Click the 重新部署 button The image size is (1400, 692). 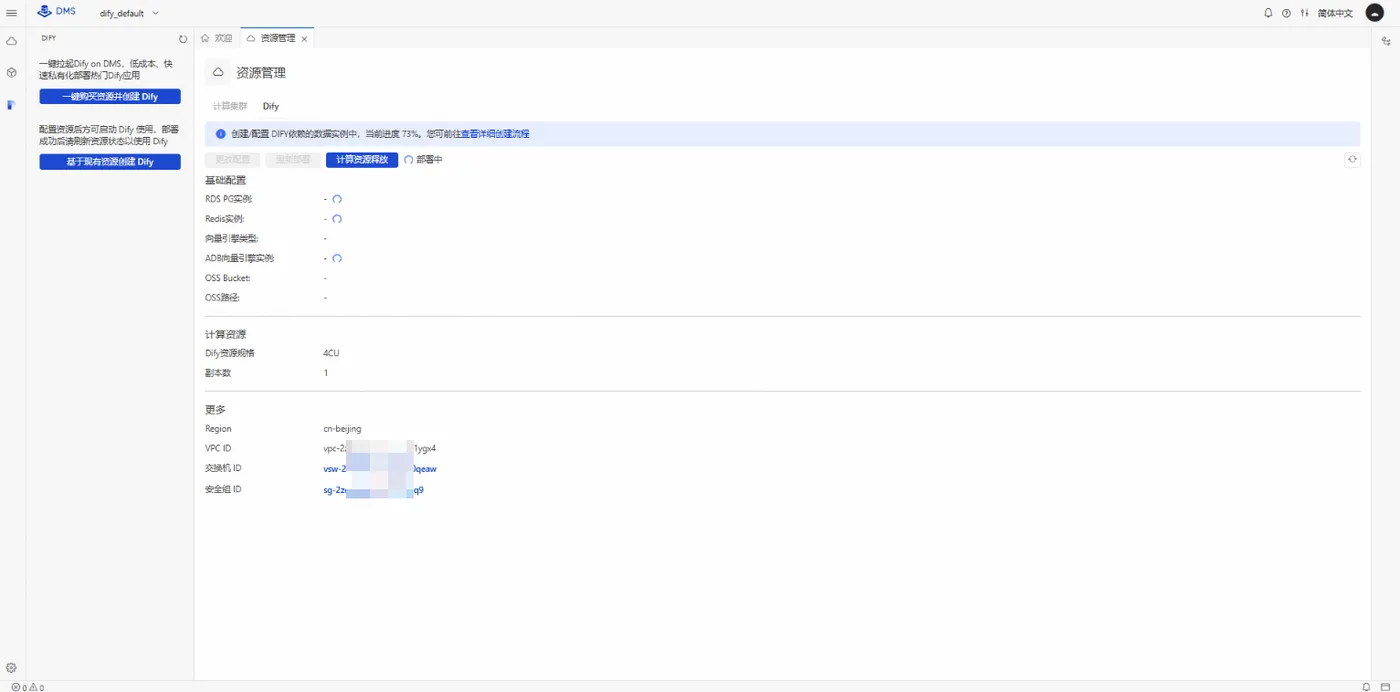pyautogui.click(x=293, y=160)
